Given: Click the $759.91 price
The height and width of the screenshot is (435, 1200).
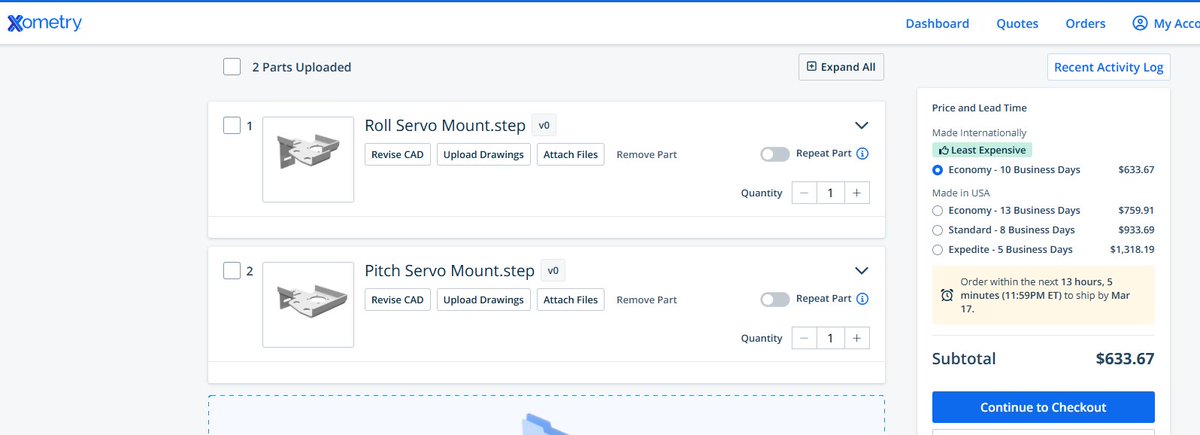Looking at the screenshot, I should (x=1136, y=210).
